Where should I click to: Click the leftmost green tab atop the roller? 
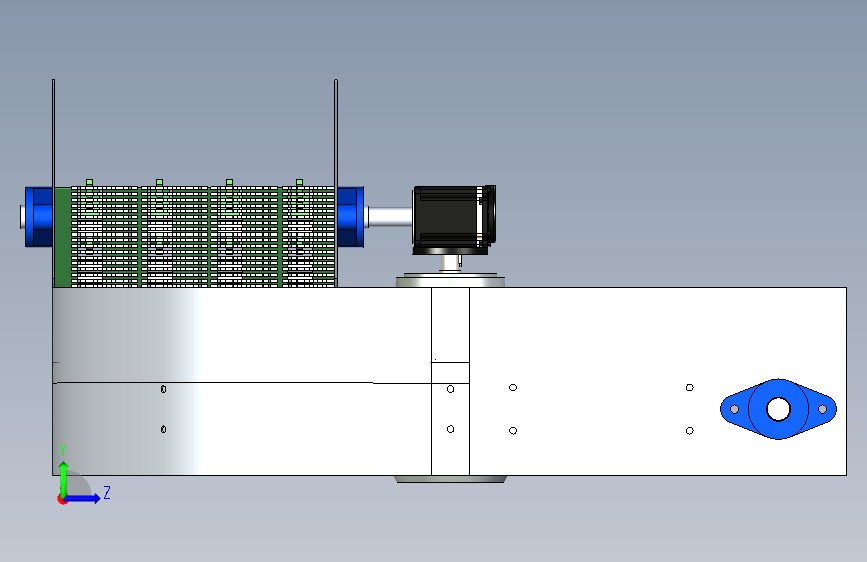[x=90, y=182]
